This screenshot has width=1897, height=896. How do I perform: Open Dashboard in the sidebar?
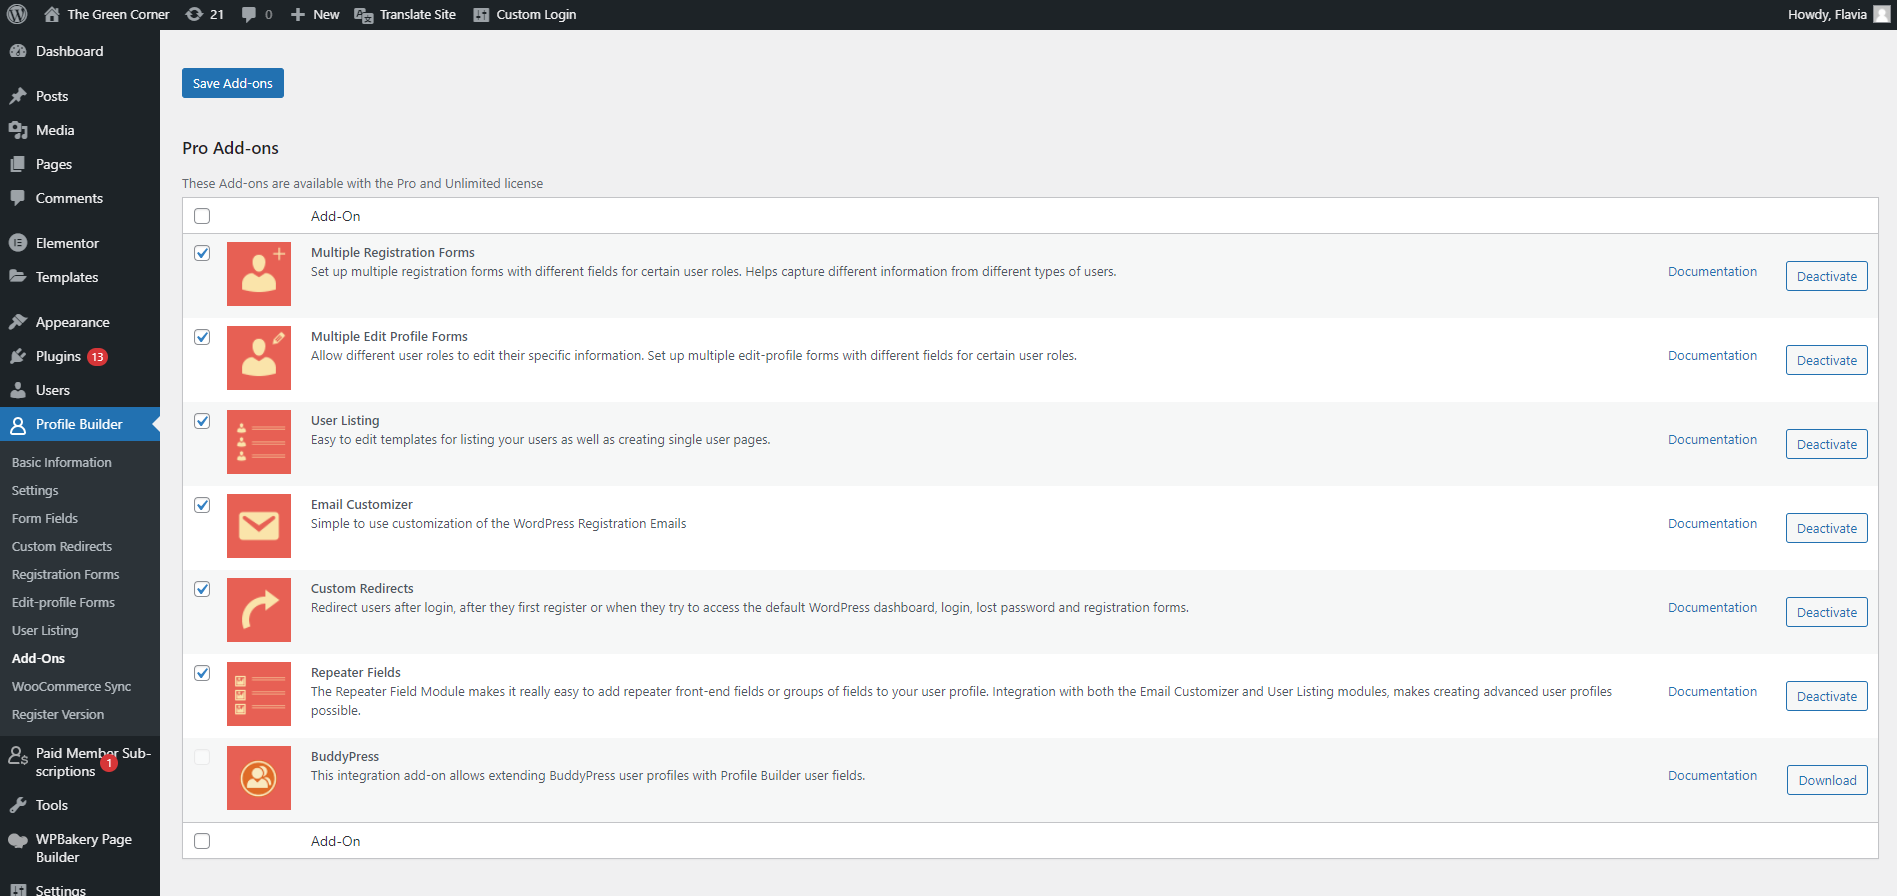[x=80, y=51]
